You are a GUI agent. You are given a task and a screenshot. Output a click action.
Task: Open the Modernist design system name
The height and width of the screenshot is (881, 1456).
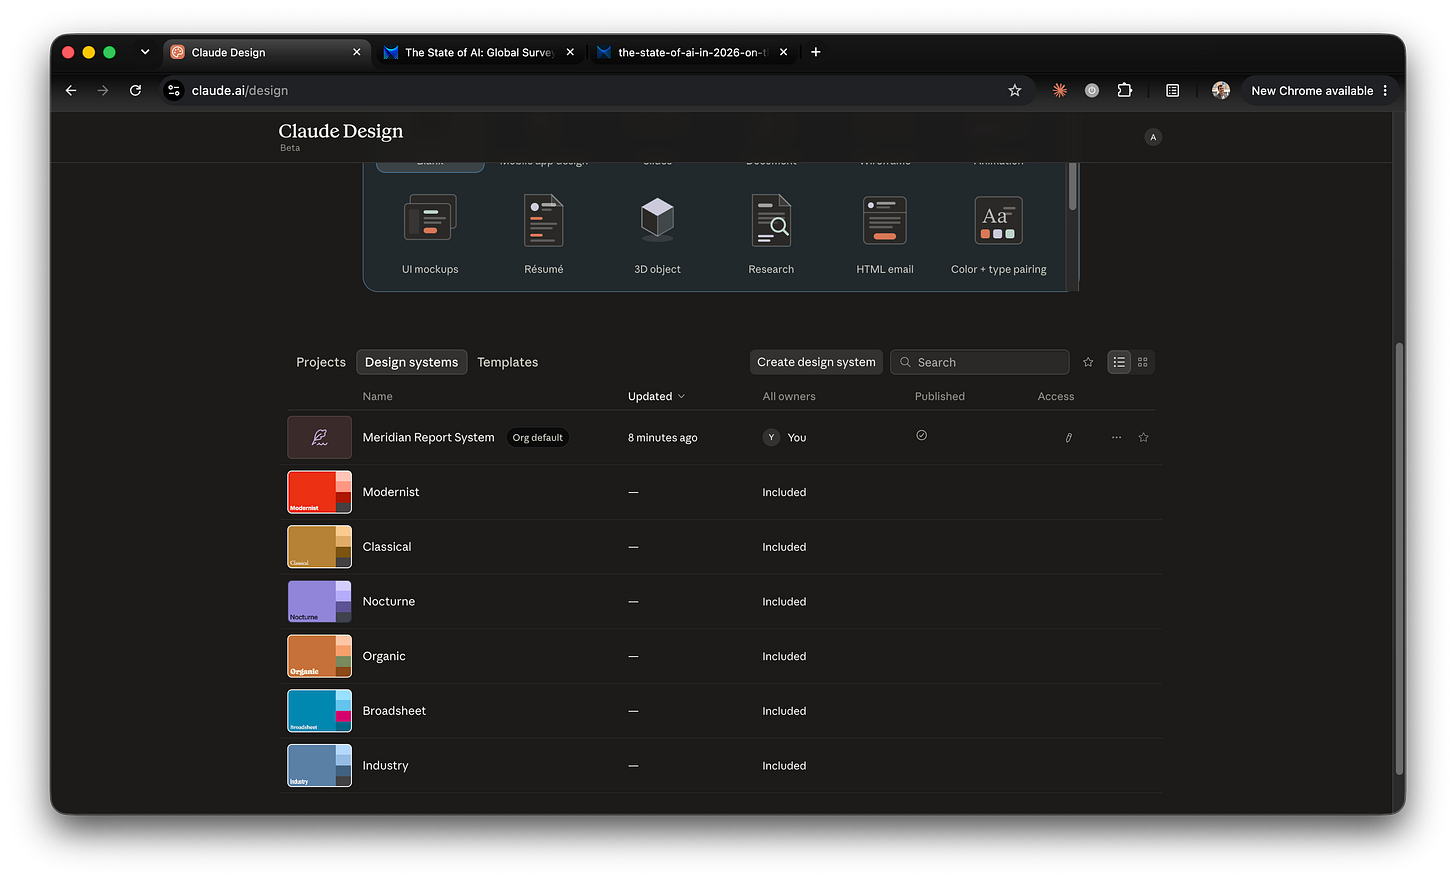pyautogui.click(x=391, y=492)
